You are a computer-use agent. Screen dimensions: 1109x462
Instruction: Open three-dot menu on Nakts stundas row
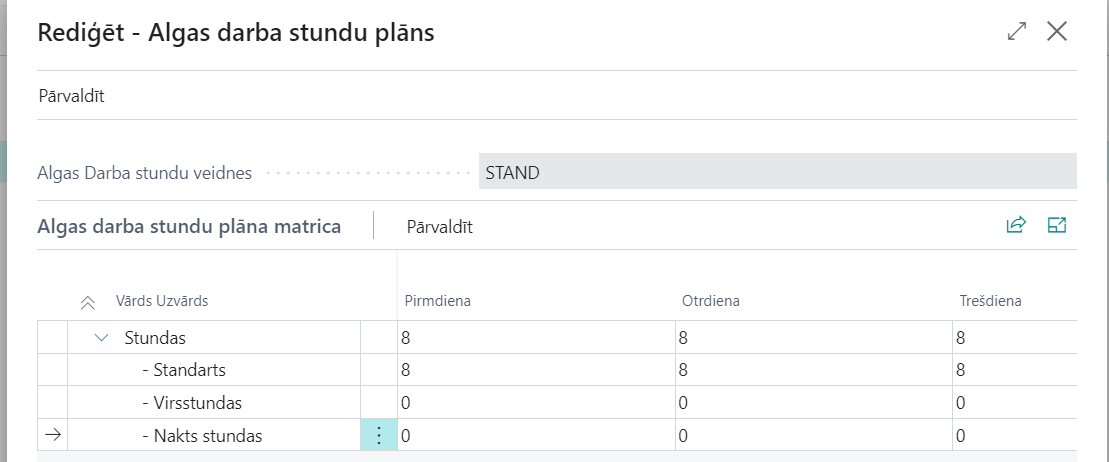click(x=378, y=436)
